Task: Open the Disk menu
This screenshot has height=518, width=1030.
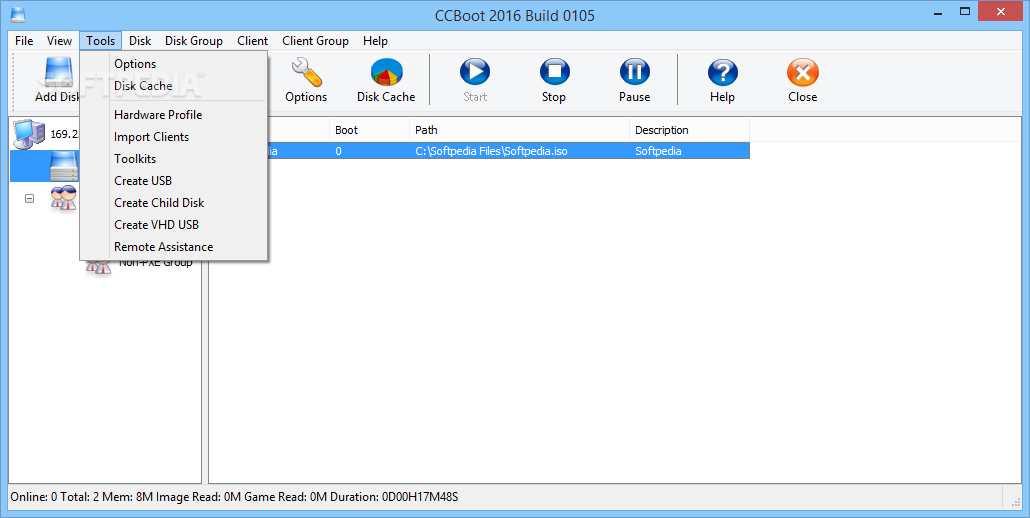Action: [x=140, y=41]
